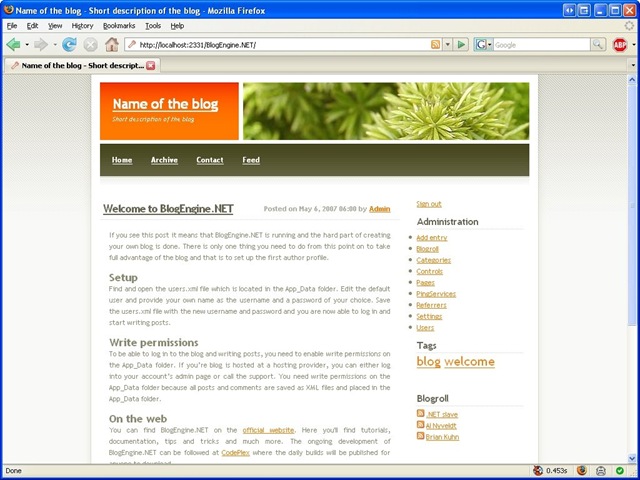Image resolution: width=640 pixels, height=480 pixels.
Task: Open Add entry in Administration
Action: [x=432, y=238]
